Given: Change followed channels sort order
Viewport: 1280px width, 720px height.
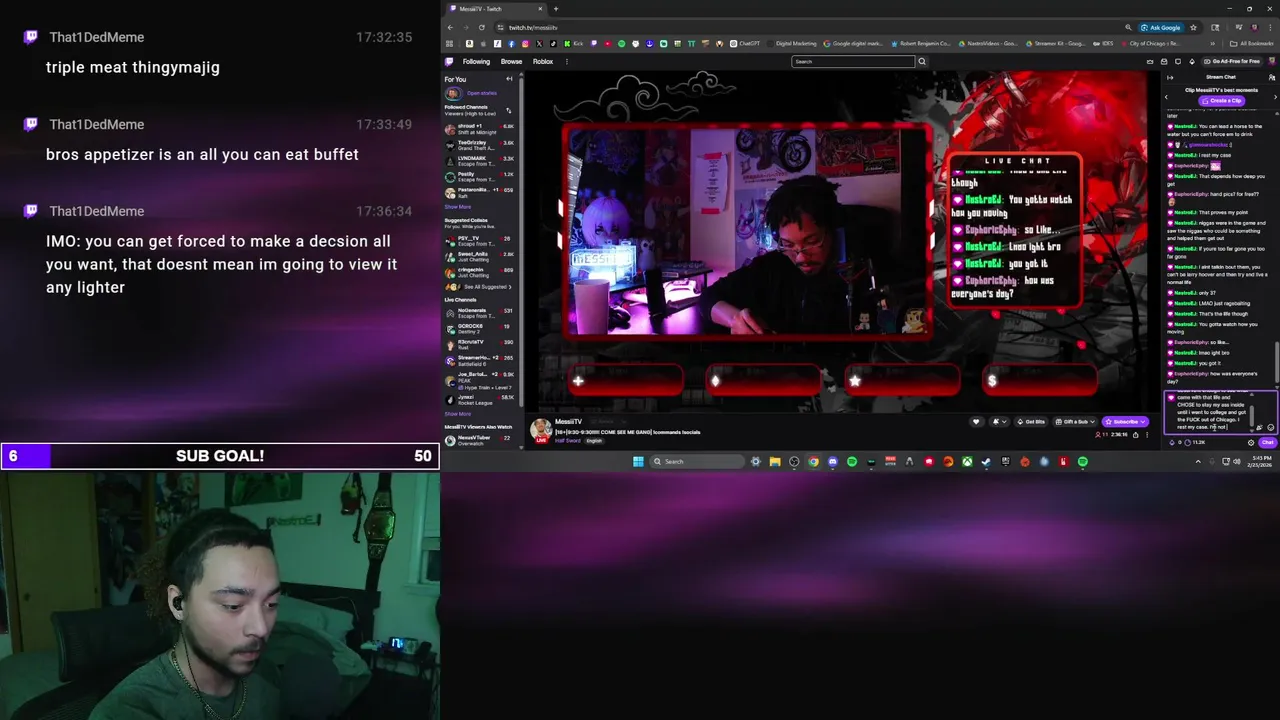Looking at the screenshot, I should (x=509, y=110).
